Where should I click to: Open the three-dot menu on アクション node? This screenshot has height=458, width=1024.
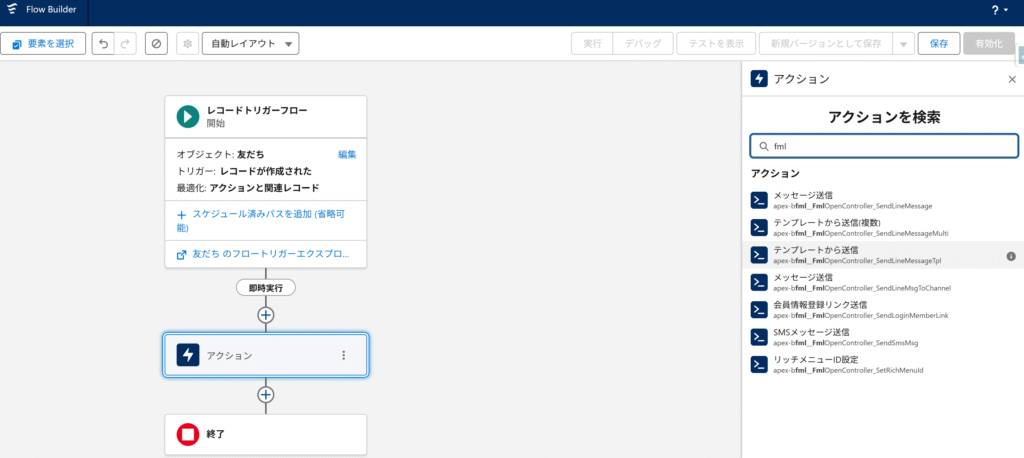[343, 355]
